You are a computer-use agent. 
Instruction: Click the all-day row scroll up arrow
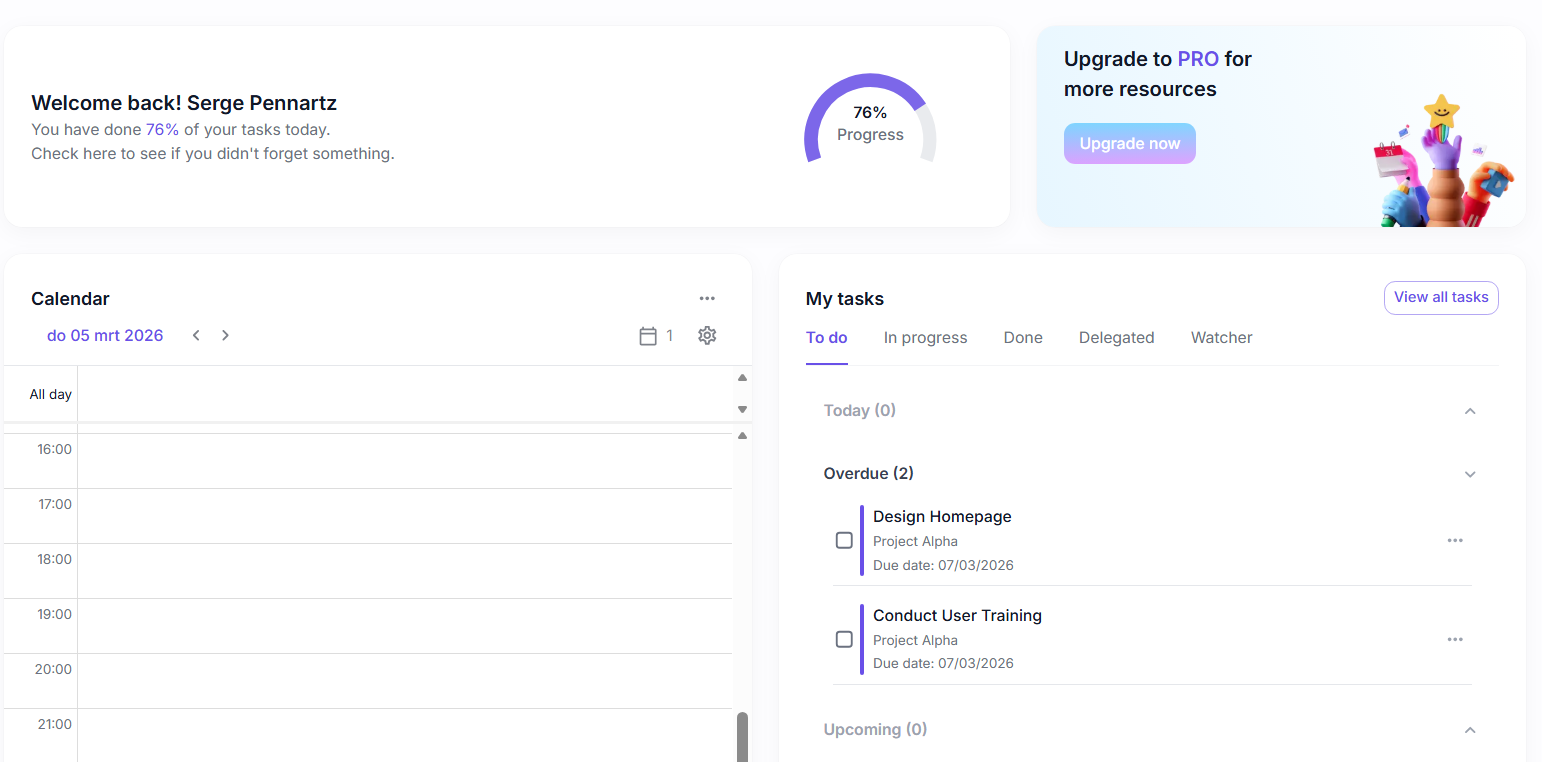click(742, 378)
